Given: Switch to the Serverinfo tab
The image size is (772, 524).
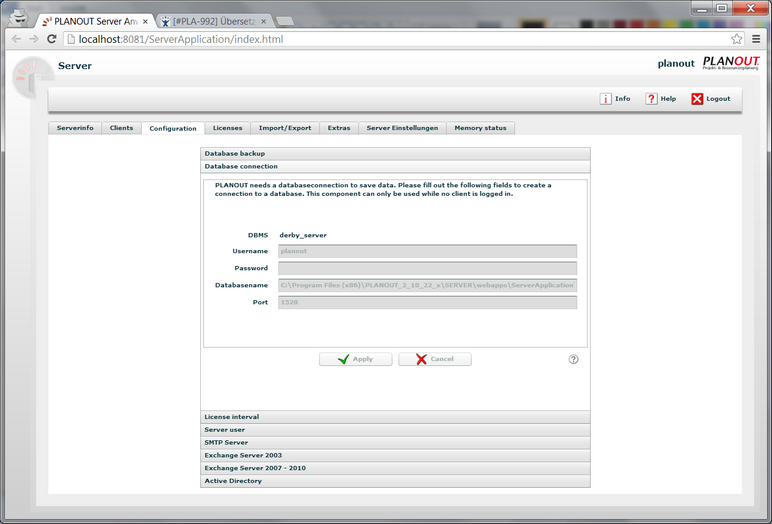Looking at the screenshot, I should coord(75,128).
